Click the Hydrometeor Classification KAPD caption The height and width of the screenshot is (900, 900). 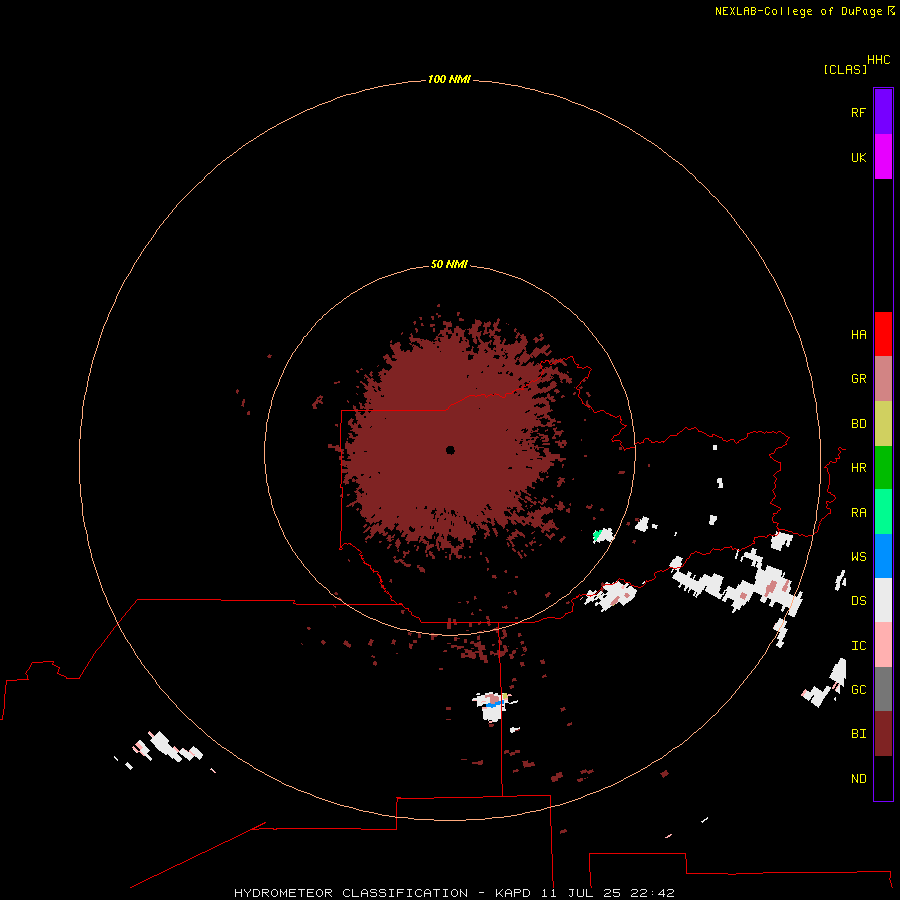click(454, 893)
